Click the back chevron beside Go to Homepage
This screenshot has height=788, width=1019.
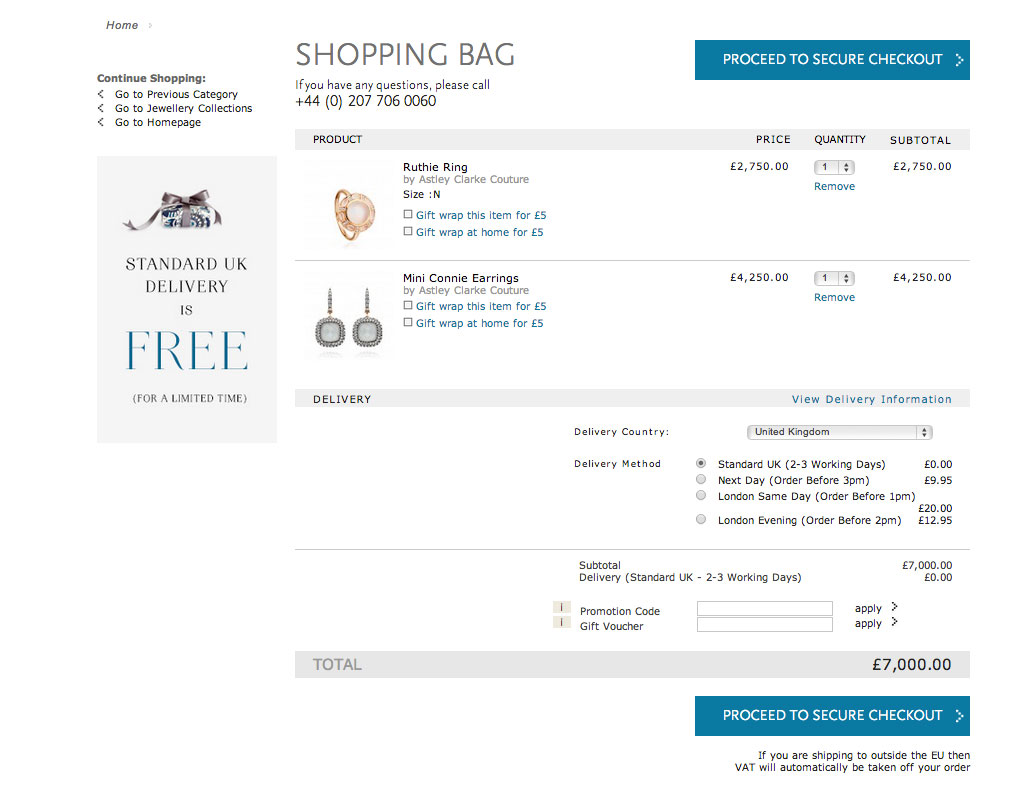click(x=101, y=122)
